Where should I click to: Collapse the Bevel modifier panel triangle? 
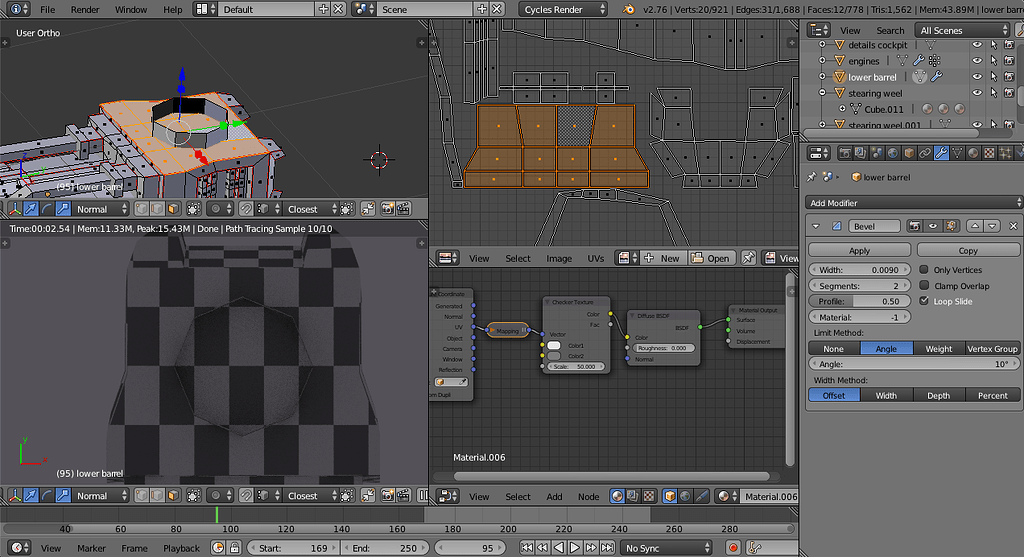point(816,227)
